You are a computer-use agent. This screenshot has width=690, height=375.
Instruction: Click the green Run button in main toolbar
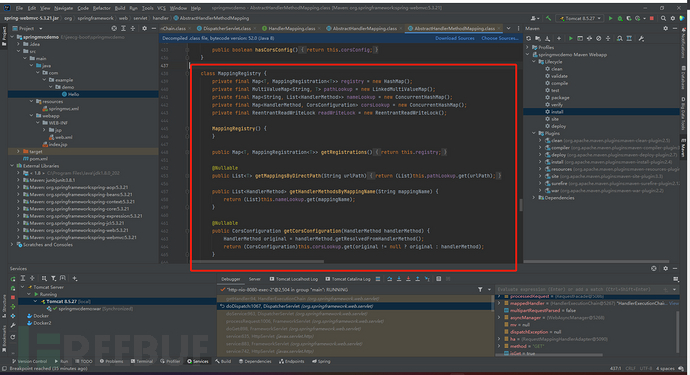click(610, 18)
